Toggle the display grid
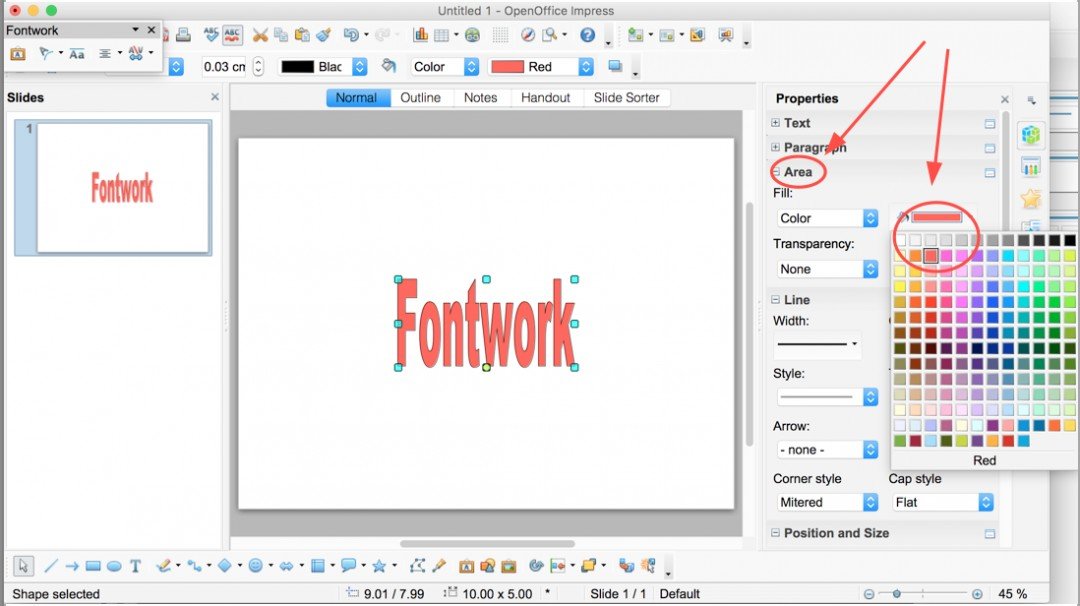The image size is (1080, 606). [499, 35]
